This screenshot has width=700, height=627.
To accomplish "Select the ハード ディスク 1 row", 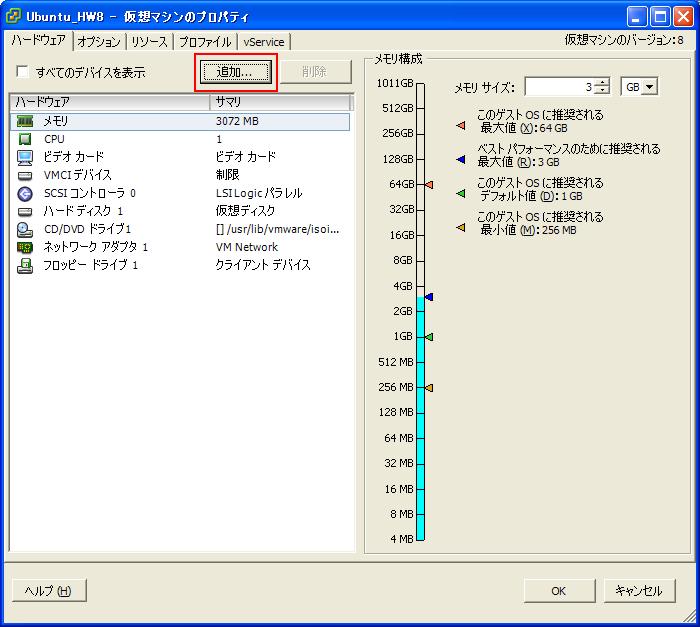I will tap(180, 211).
